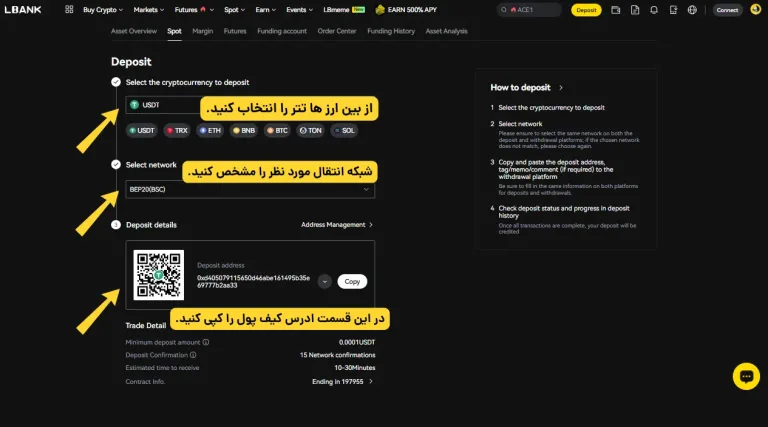Open Contract Info ending in 197955
This screenshot has height=427, width=768.
coord(342,381)
